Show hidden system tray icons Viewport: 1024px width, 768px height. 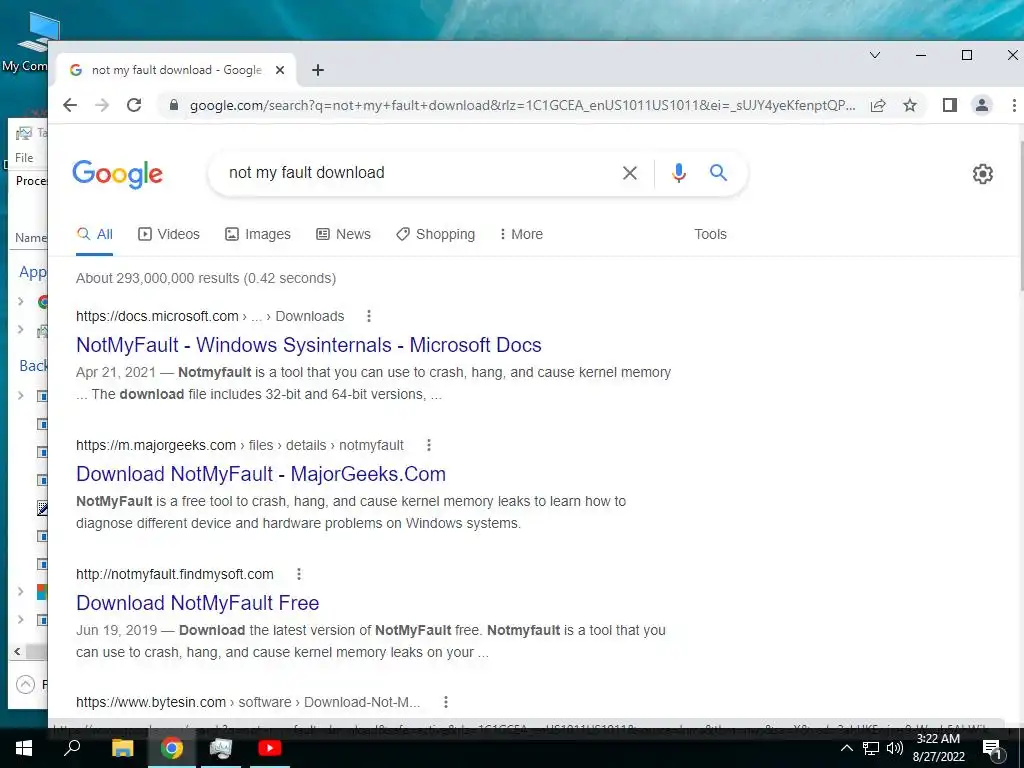(x=846, y=748)
